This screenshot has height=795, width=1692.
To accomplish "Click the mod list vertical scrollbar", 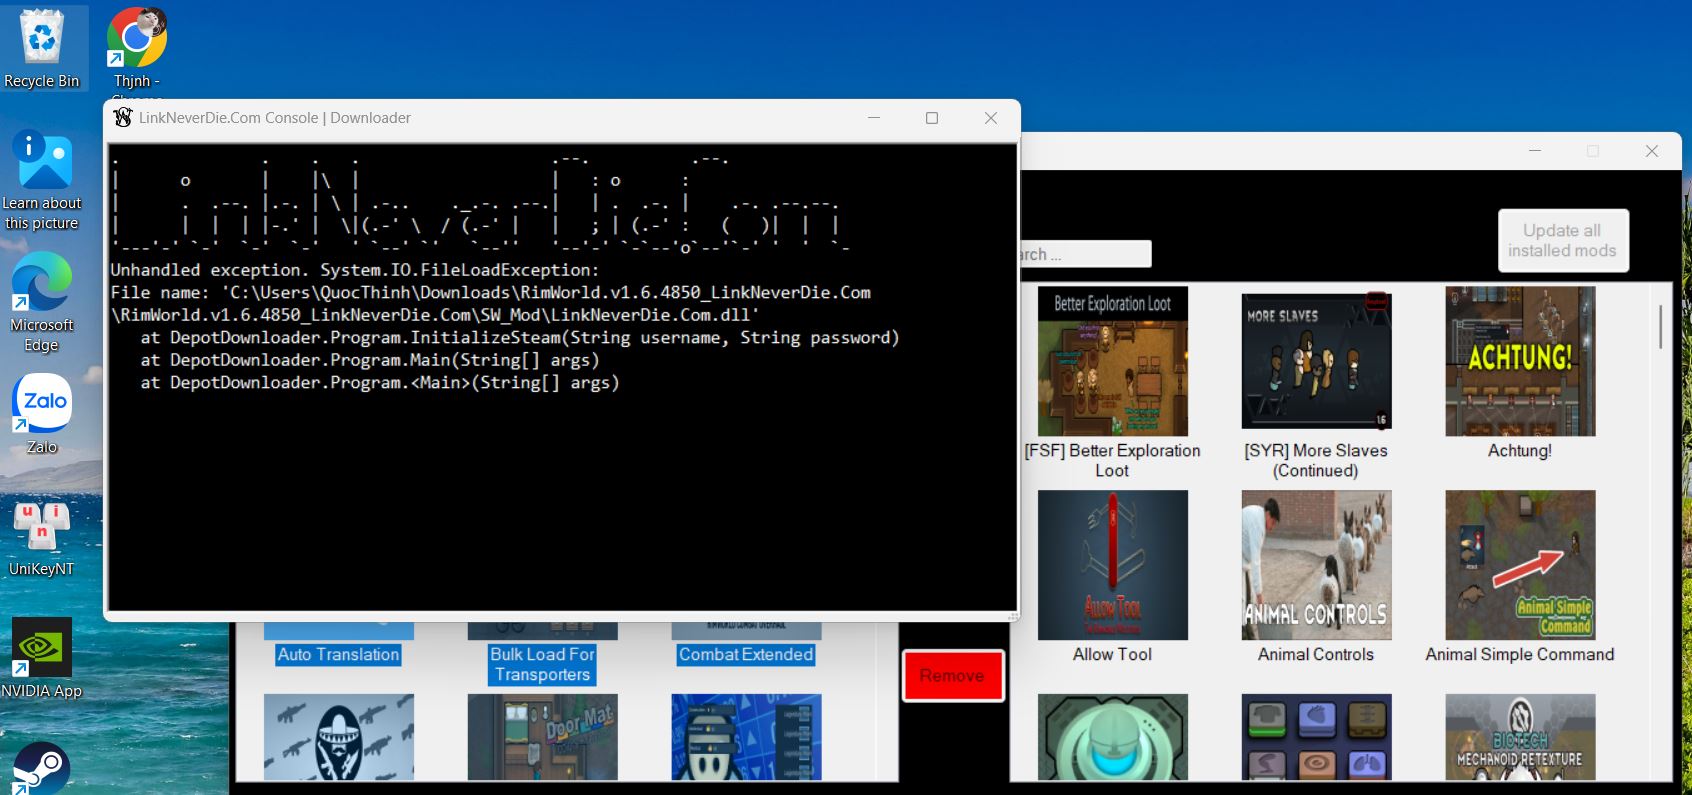I will coord(1661,327).
